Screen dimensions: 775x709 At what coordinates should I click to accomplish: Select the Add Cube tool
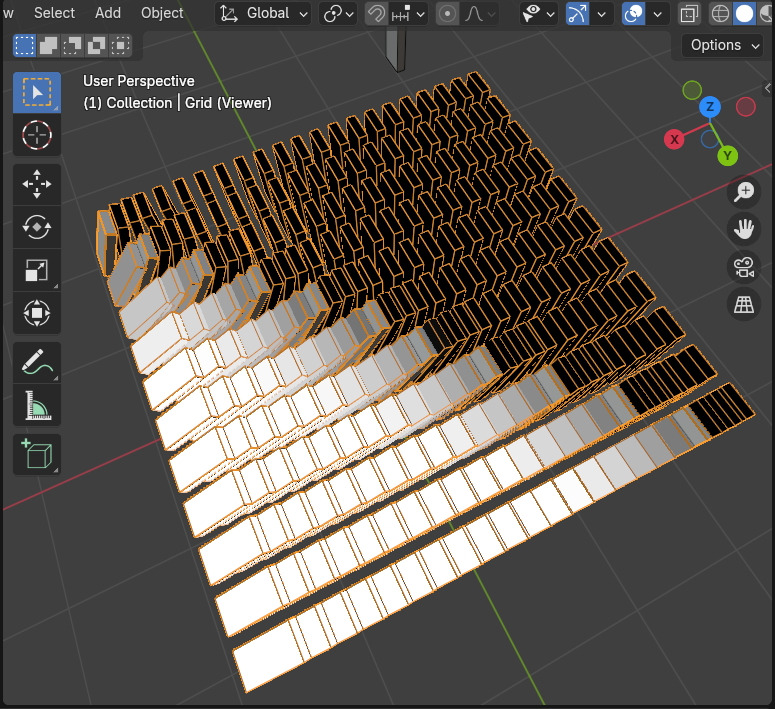click(37, 454)
